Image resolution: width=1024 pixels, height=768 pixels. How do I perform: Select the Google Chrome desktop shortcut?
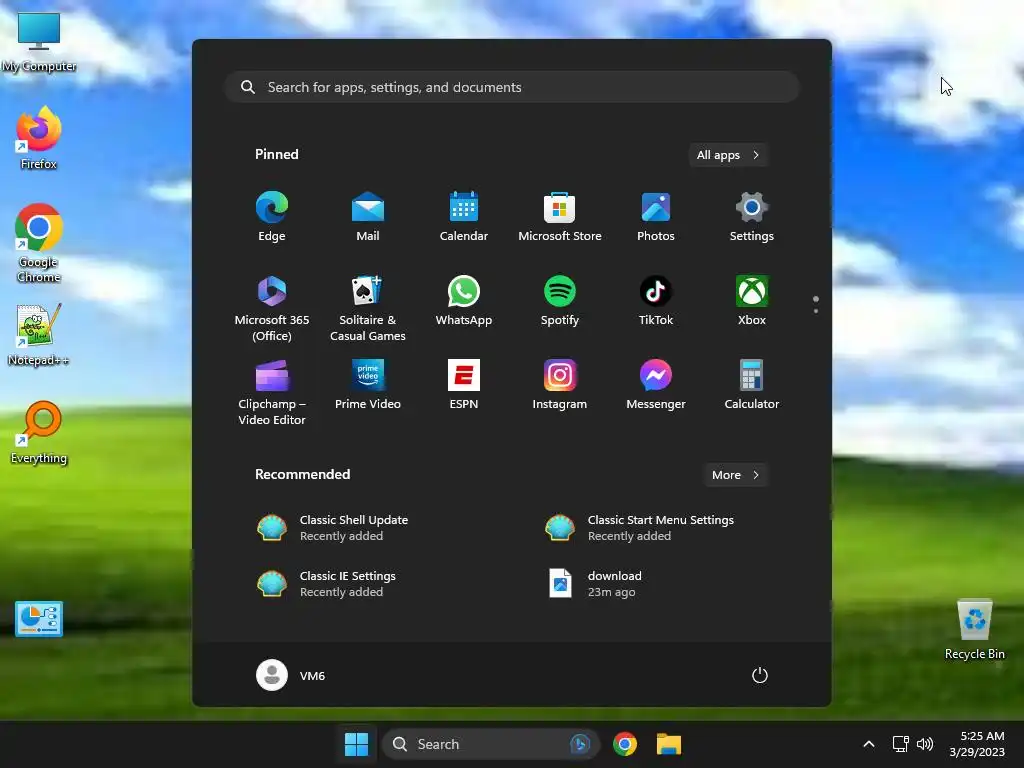[x=39, y=243]
